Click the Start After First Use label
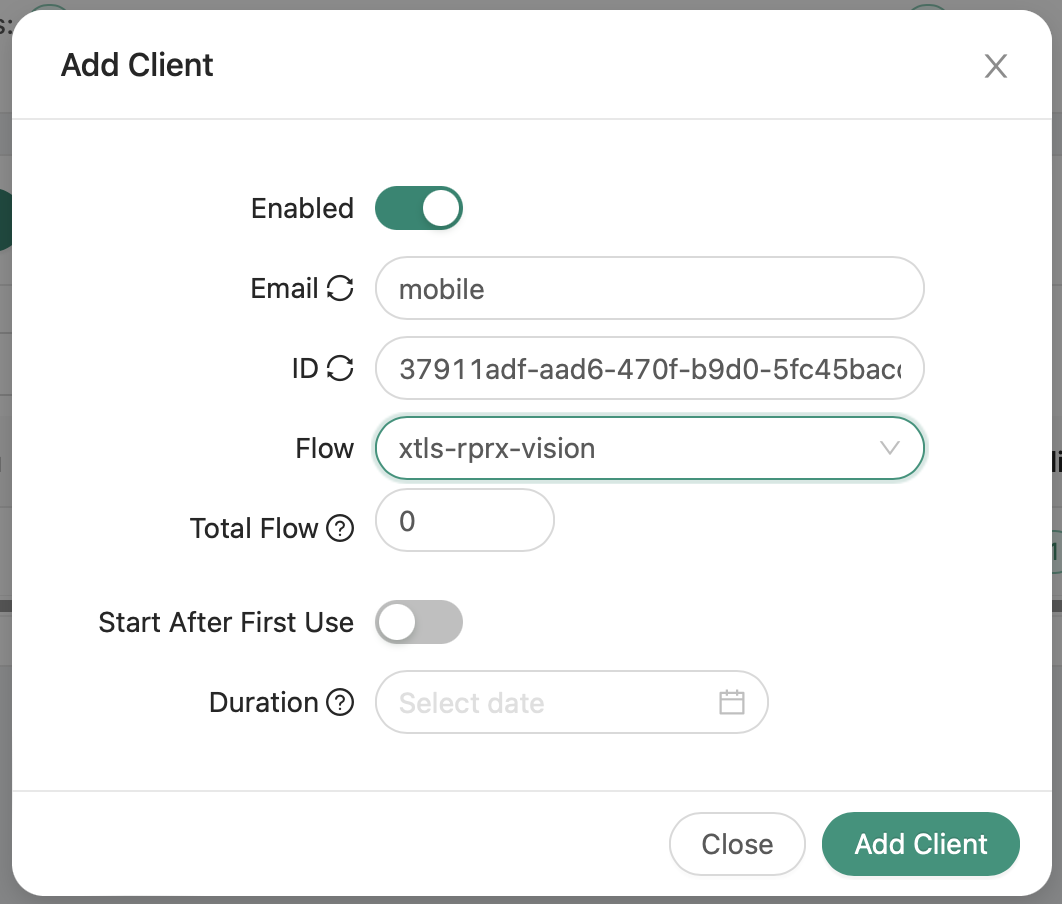This screenshot has height=904, width=1062. click(x=226, y=623)
